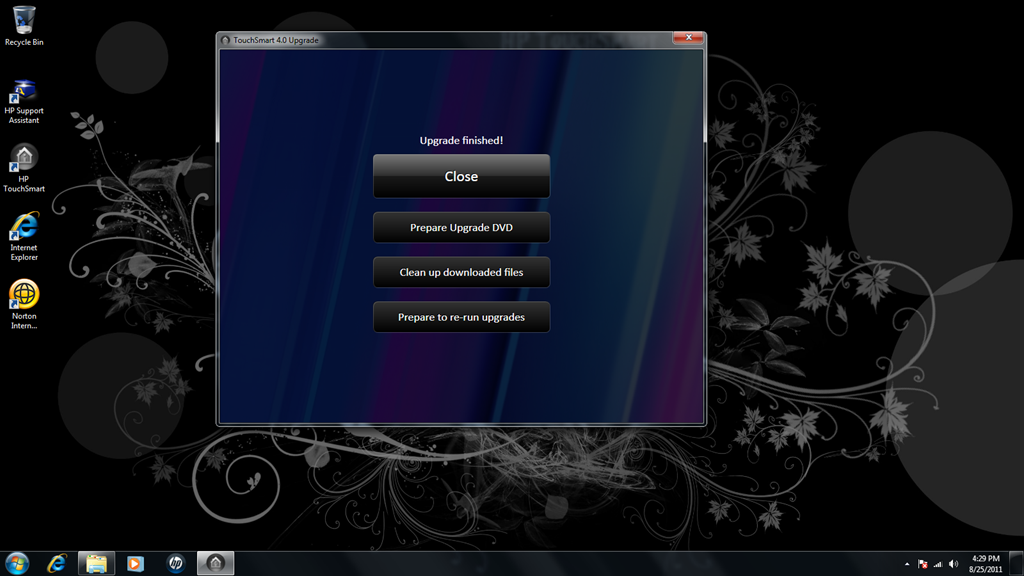Screen dimensions: 1024x576
Task: Open the Windows Start menu
Action: 17,563
